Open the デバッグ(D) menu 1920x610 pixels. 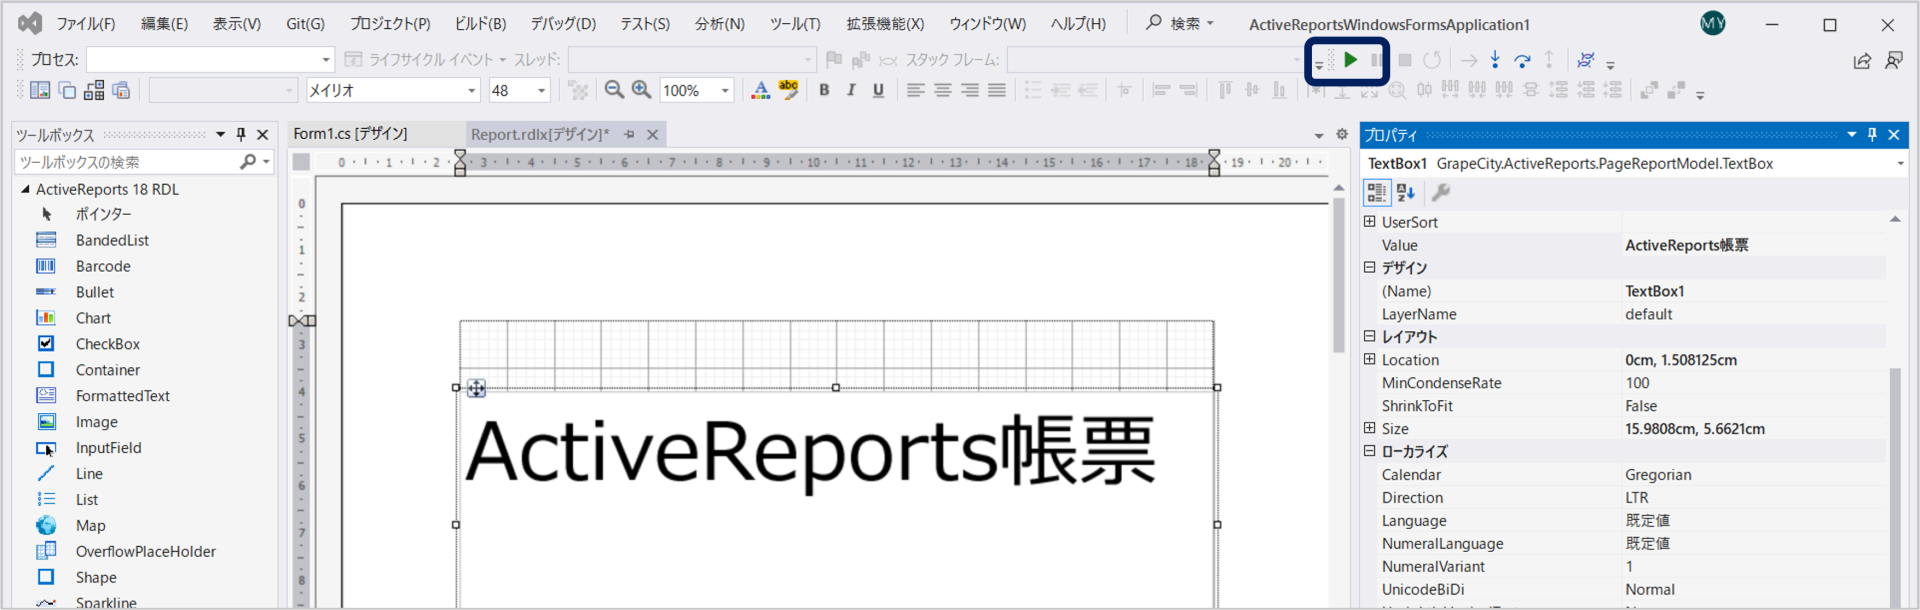click(563, 24)
